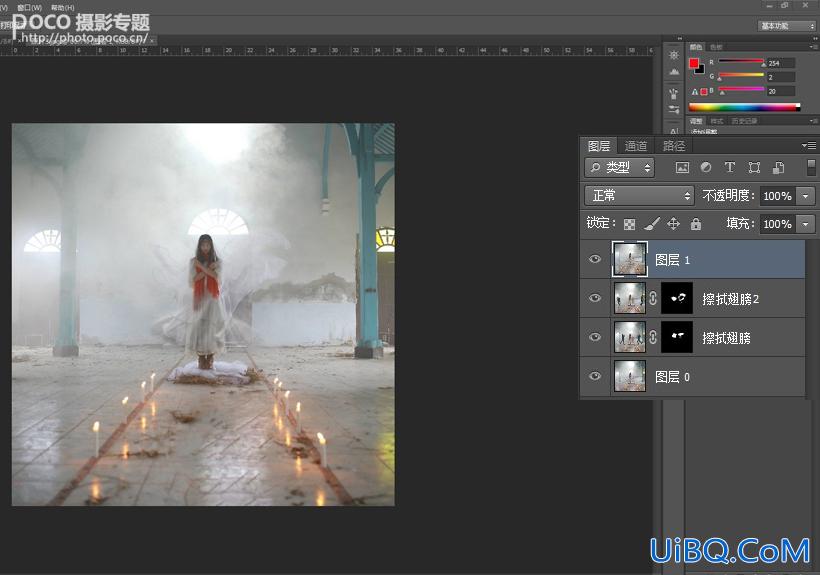Viewport: 820px width, 575px height.
Task: Lock all with the padlock icon
Action: (x=696, y=224)
